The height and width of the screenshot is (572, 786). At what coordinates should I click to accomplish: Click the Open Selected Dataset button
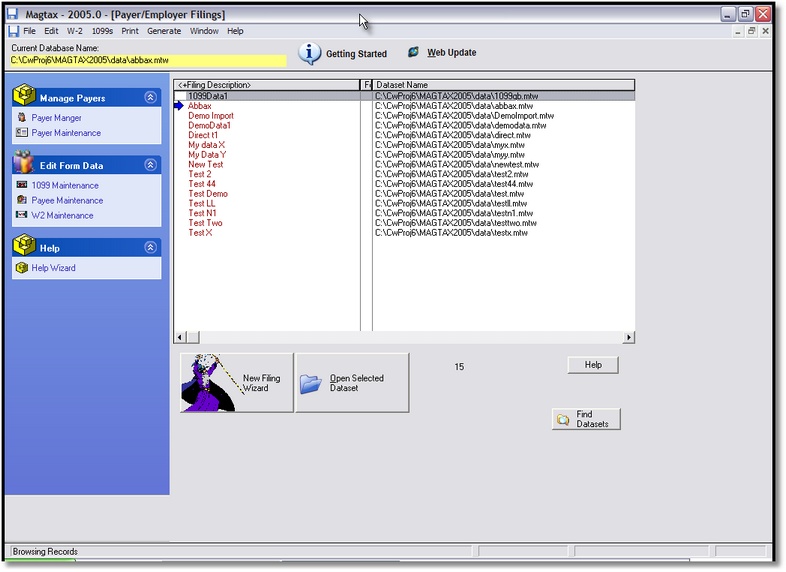pyautogui.click(x=352, y=383)
